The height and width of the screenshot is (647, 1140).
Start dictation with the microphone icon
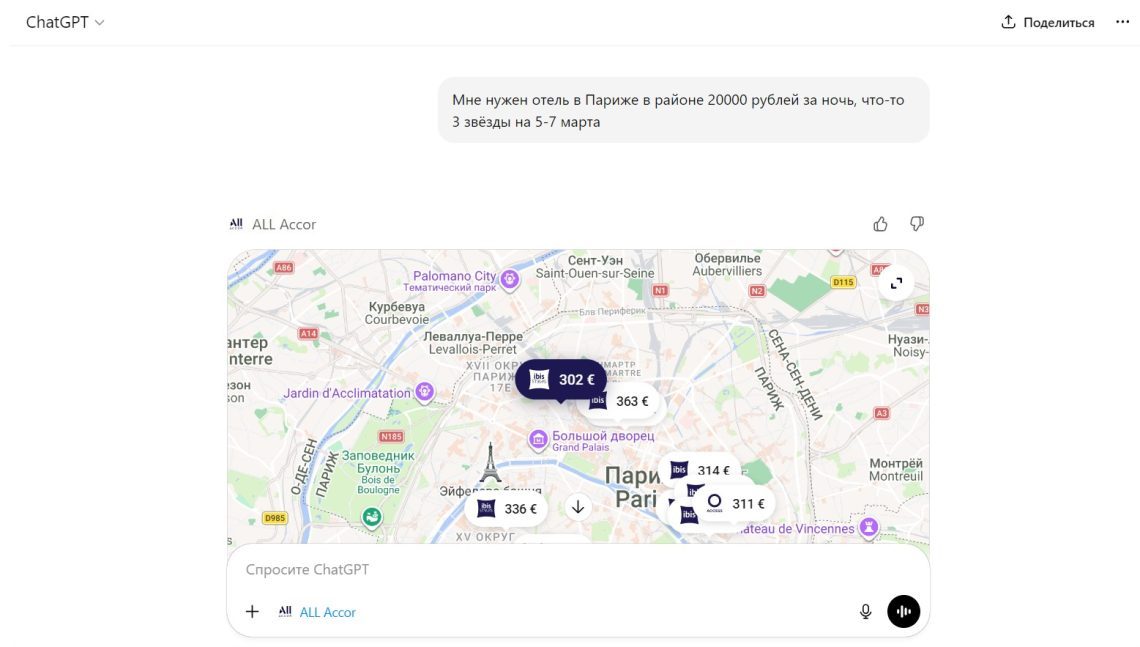coord(866,612)
